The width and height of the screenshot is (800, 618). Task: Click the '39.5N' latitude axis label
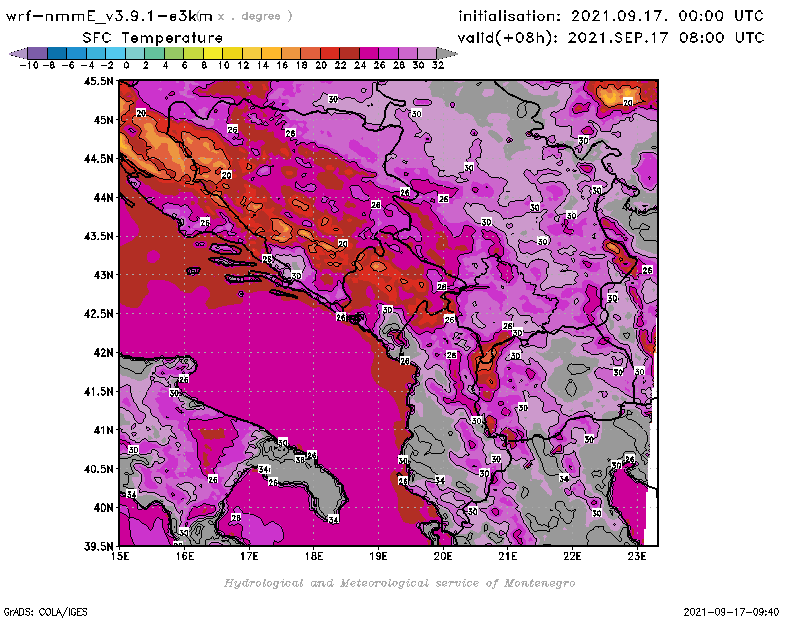(x=99, y=546)
